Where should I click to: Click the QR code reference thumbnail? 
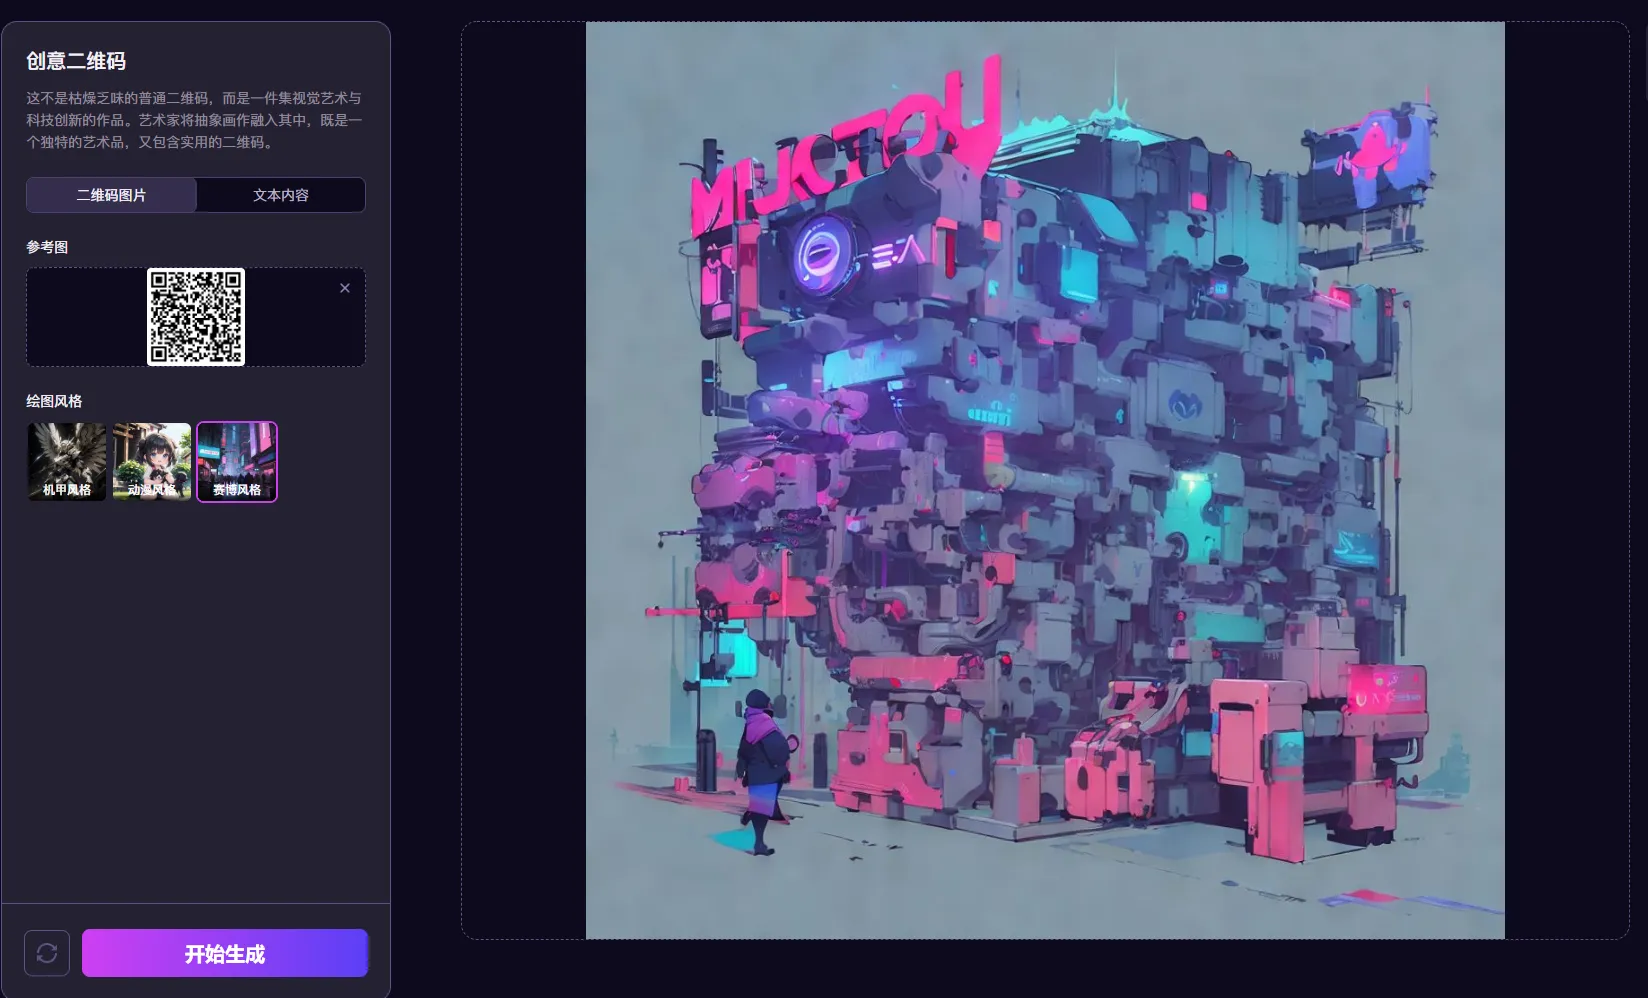pyautogui.click(x=196, y=317)
